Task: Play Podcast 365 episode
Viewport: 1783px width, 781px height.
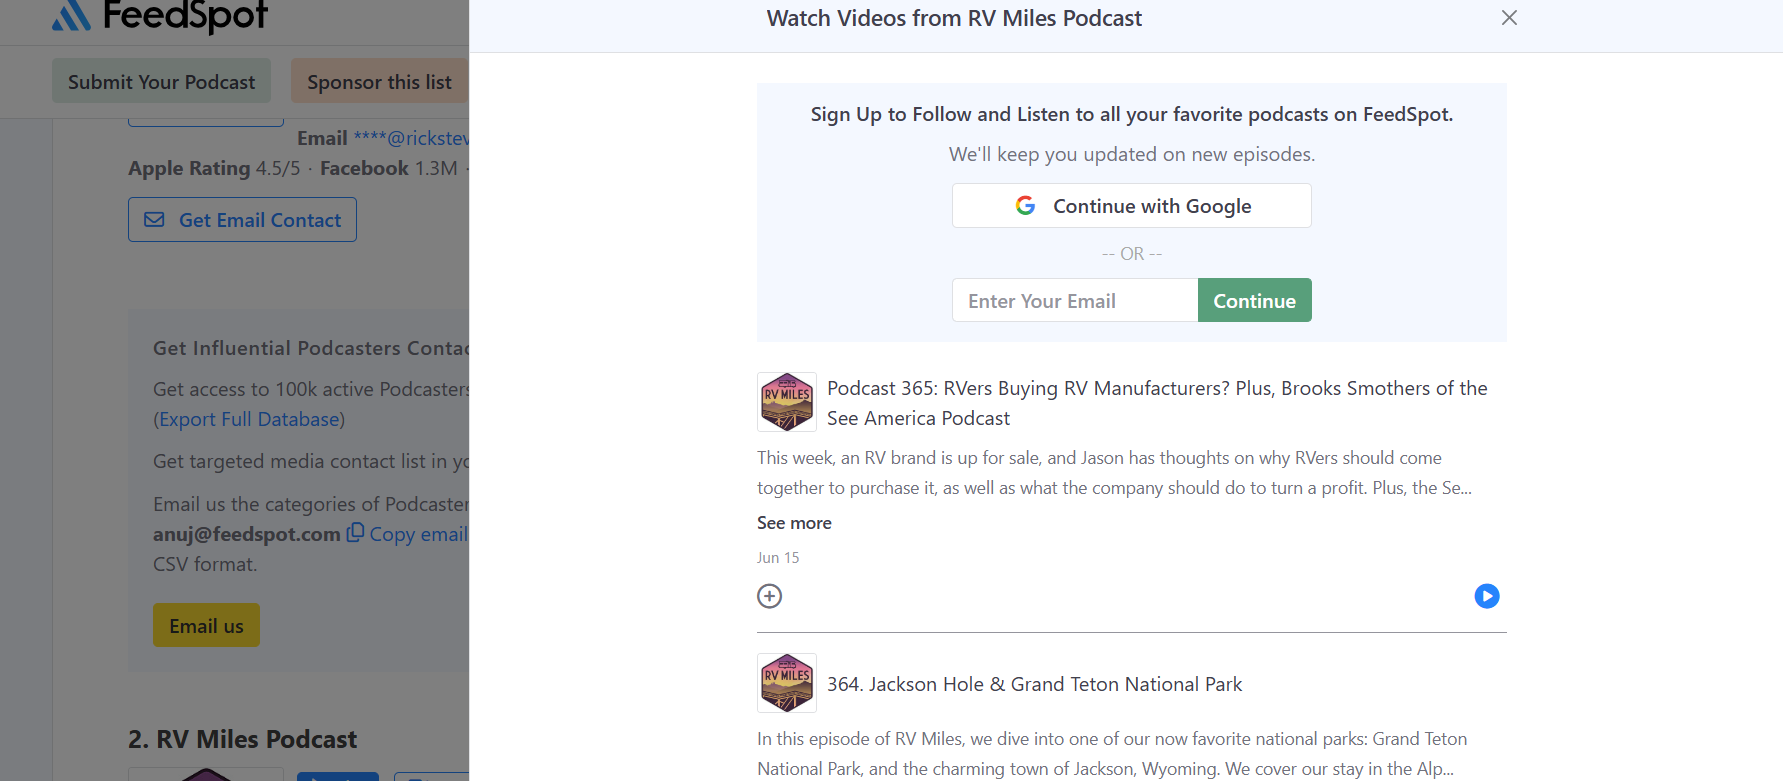Action: (1487, 596)
